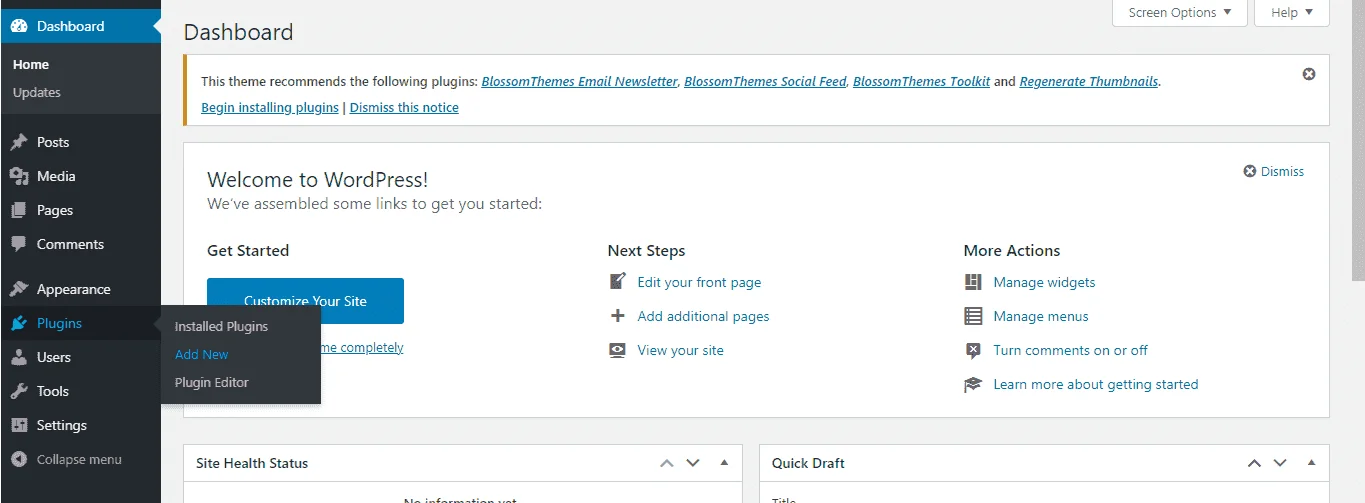Open BlossomThemes Email Newsletter plugin link
The width and height of the screenshot is (1365, 503).
coord(579,82)
